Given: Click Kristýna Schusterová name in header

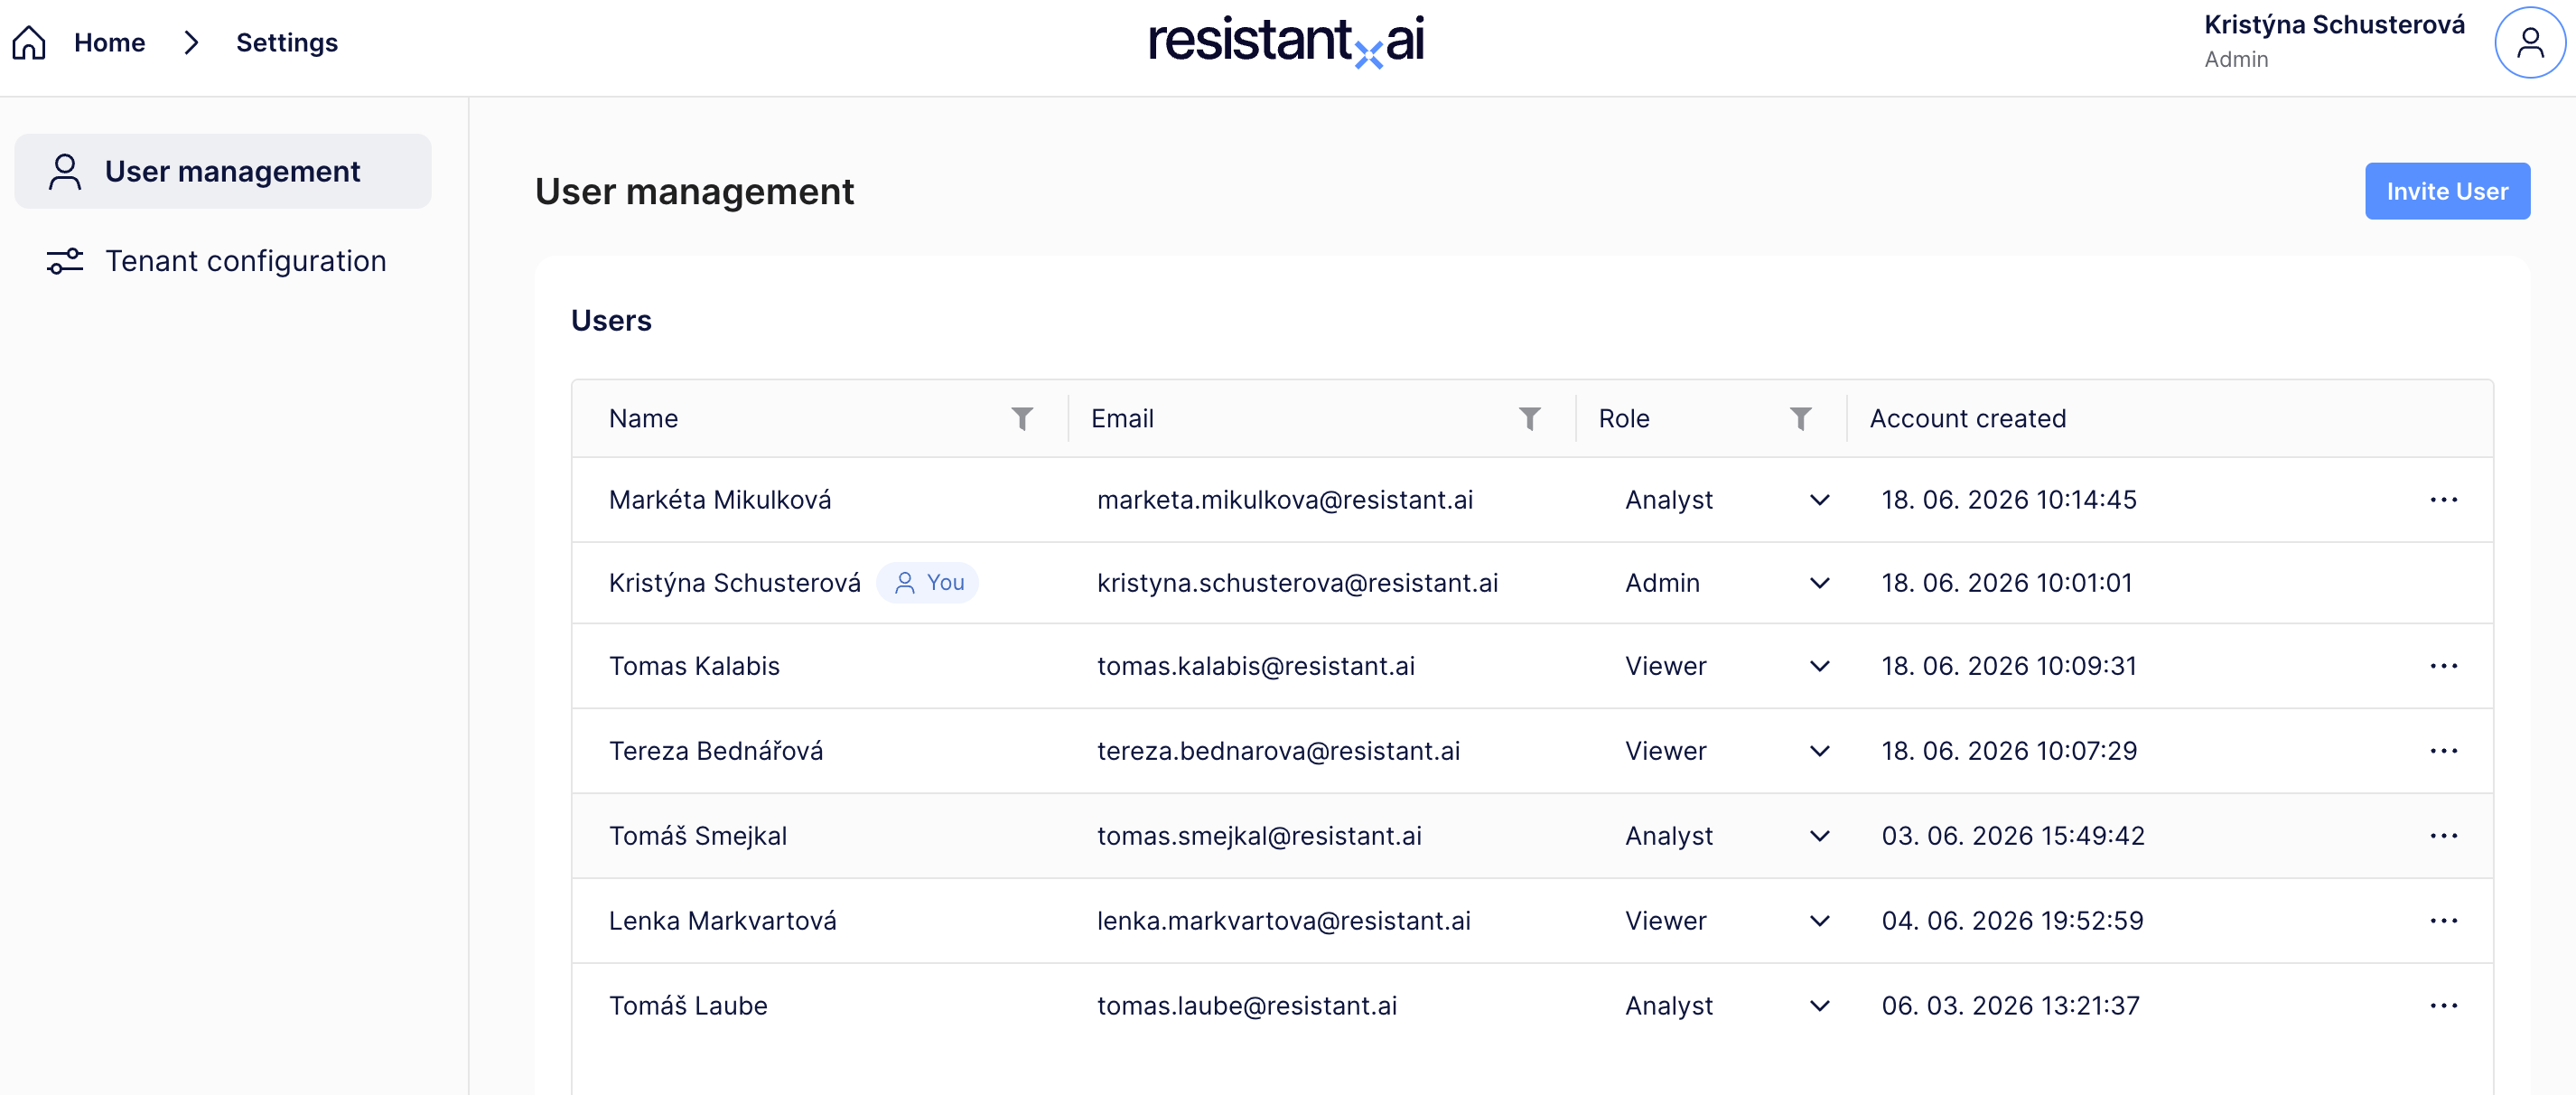Looking at the screenshot, I should [x=2334, y=25].
